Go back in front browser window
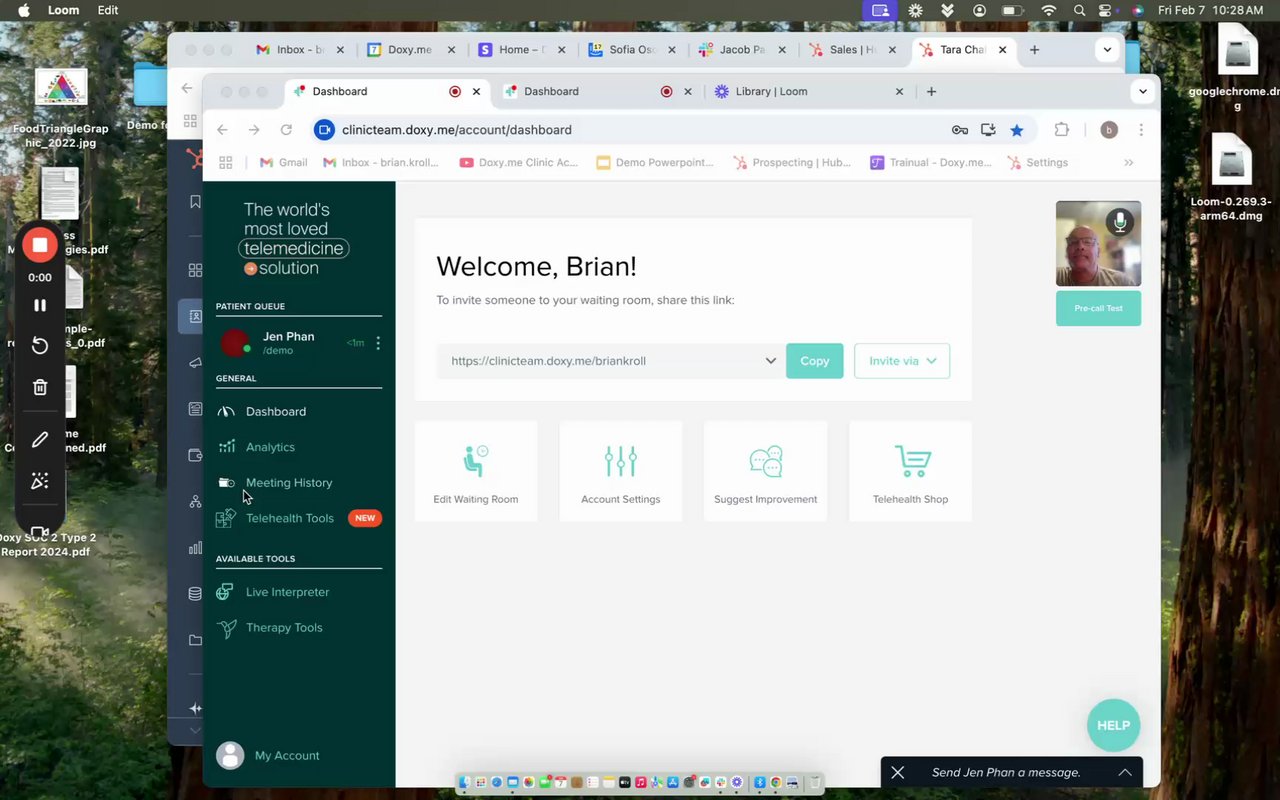The width and height of the screenshot is (1280, 800). point(223,130)
